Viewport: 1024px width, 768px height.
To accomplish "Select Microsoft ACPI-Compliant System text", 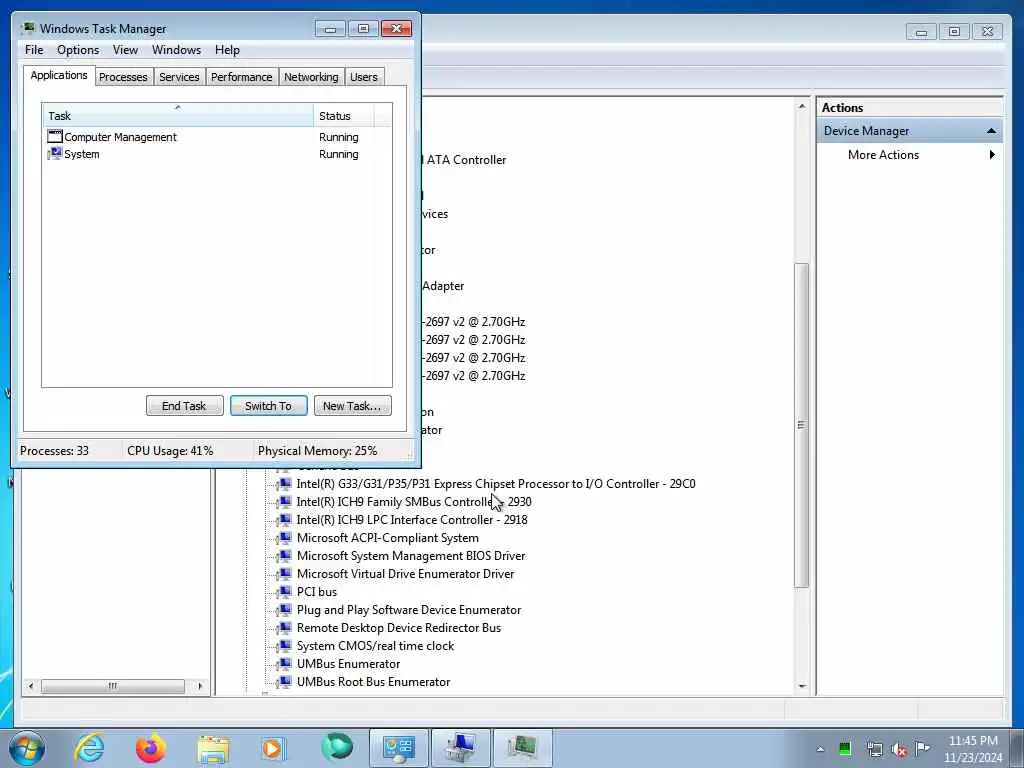I will pos(388,537).
